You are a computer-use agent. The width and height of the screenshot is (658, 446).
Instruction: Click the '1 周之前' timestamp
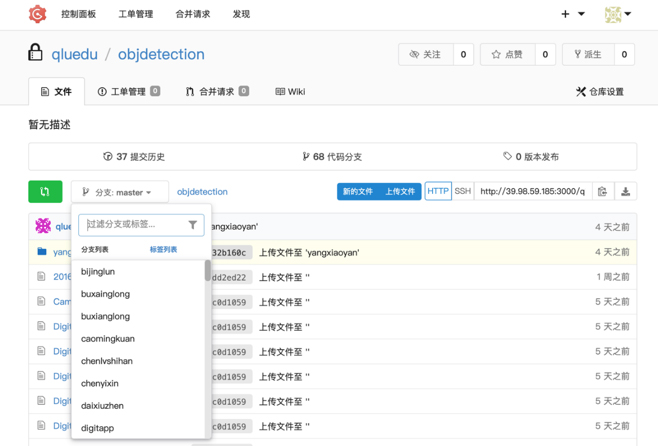[613, 277]
